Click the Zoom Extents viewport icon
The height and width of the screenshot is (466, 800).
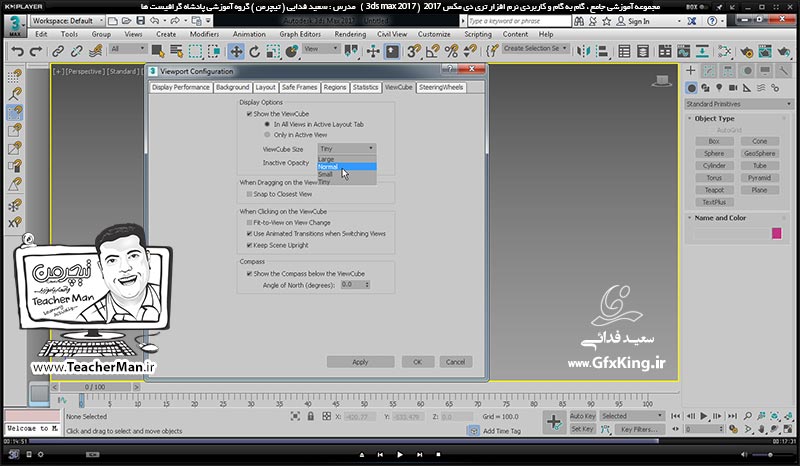pos(774,416)
